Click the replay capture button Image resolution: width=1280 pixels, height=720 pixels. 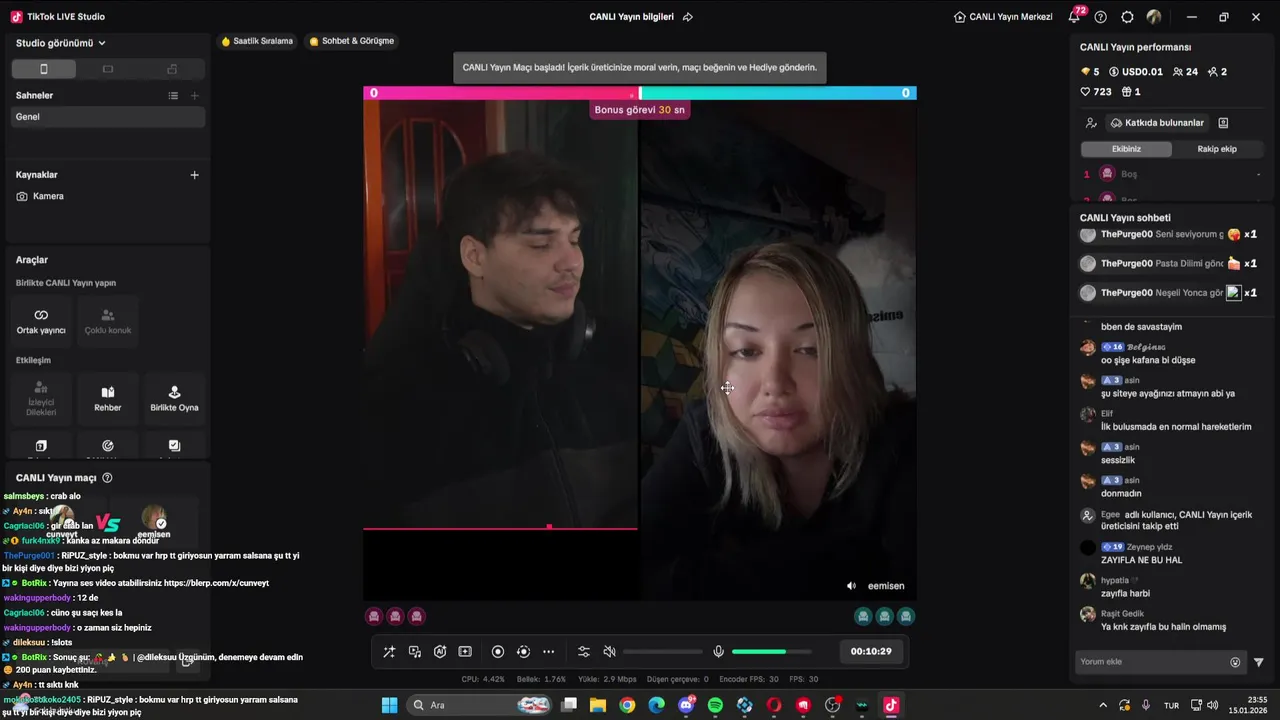pyautogui.click(x=523, y=652)
